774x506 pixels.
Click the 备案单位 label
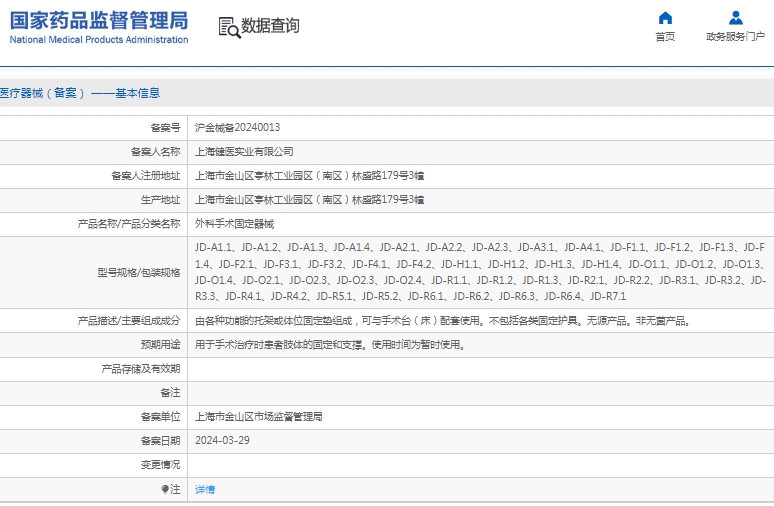pyautogui.click(x=160, y=417)
